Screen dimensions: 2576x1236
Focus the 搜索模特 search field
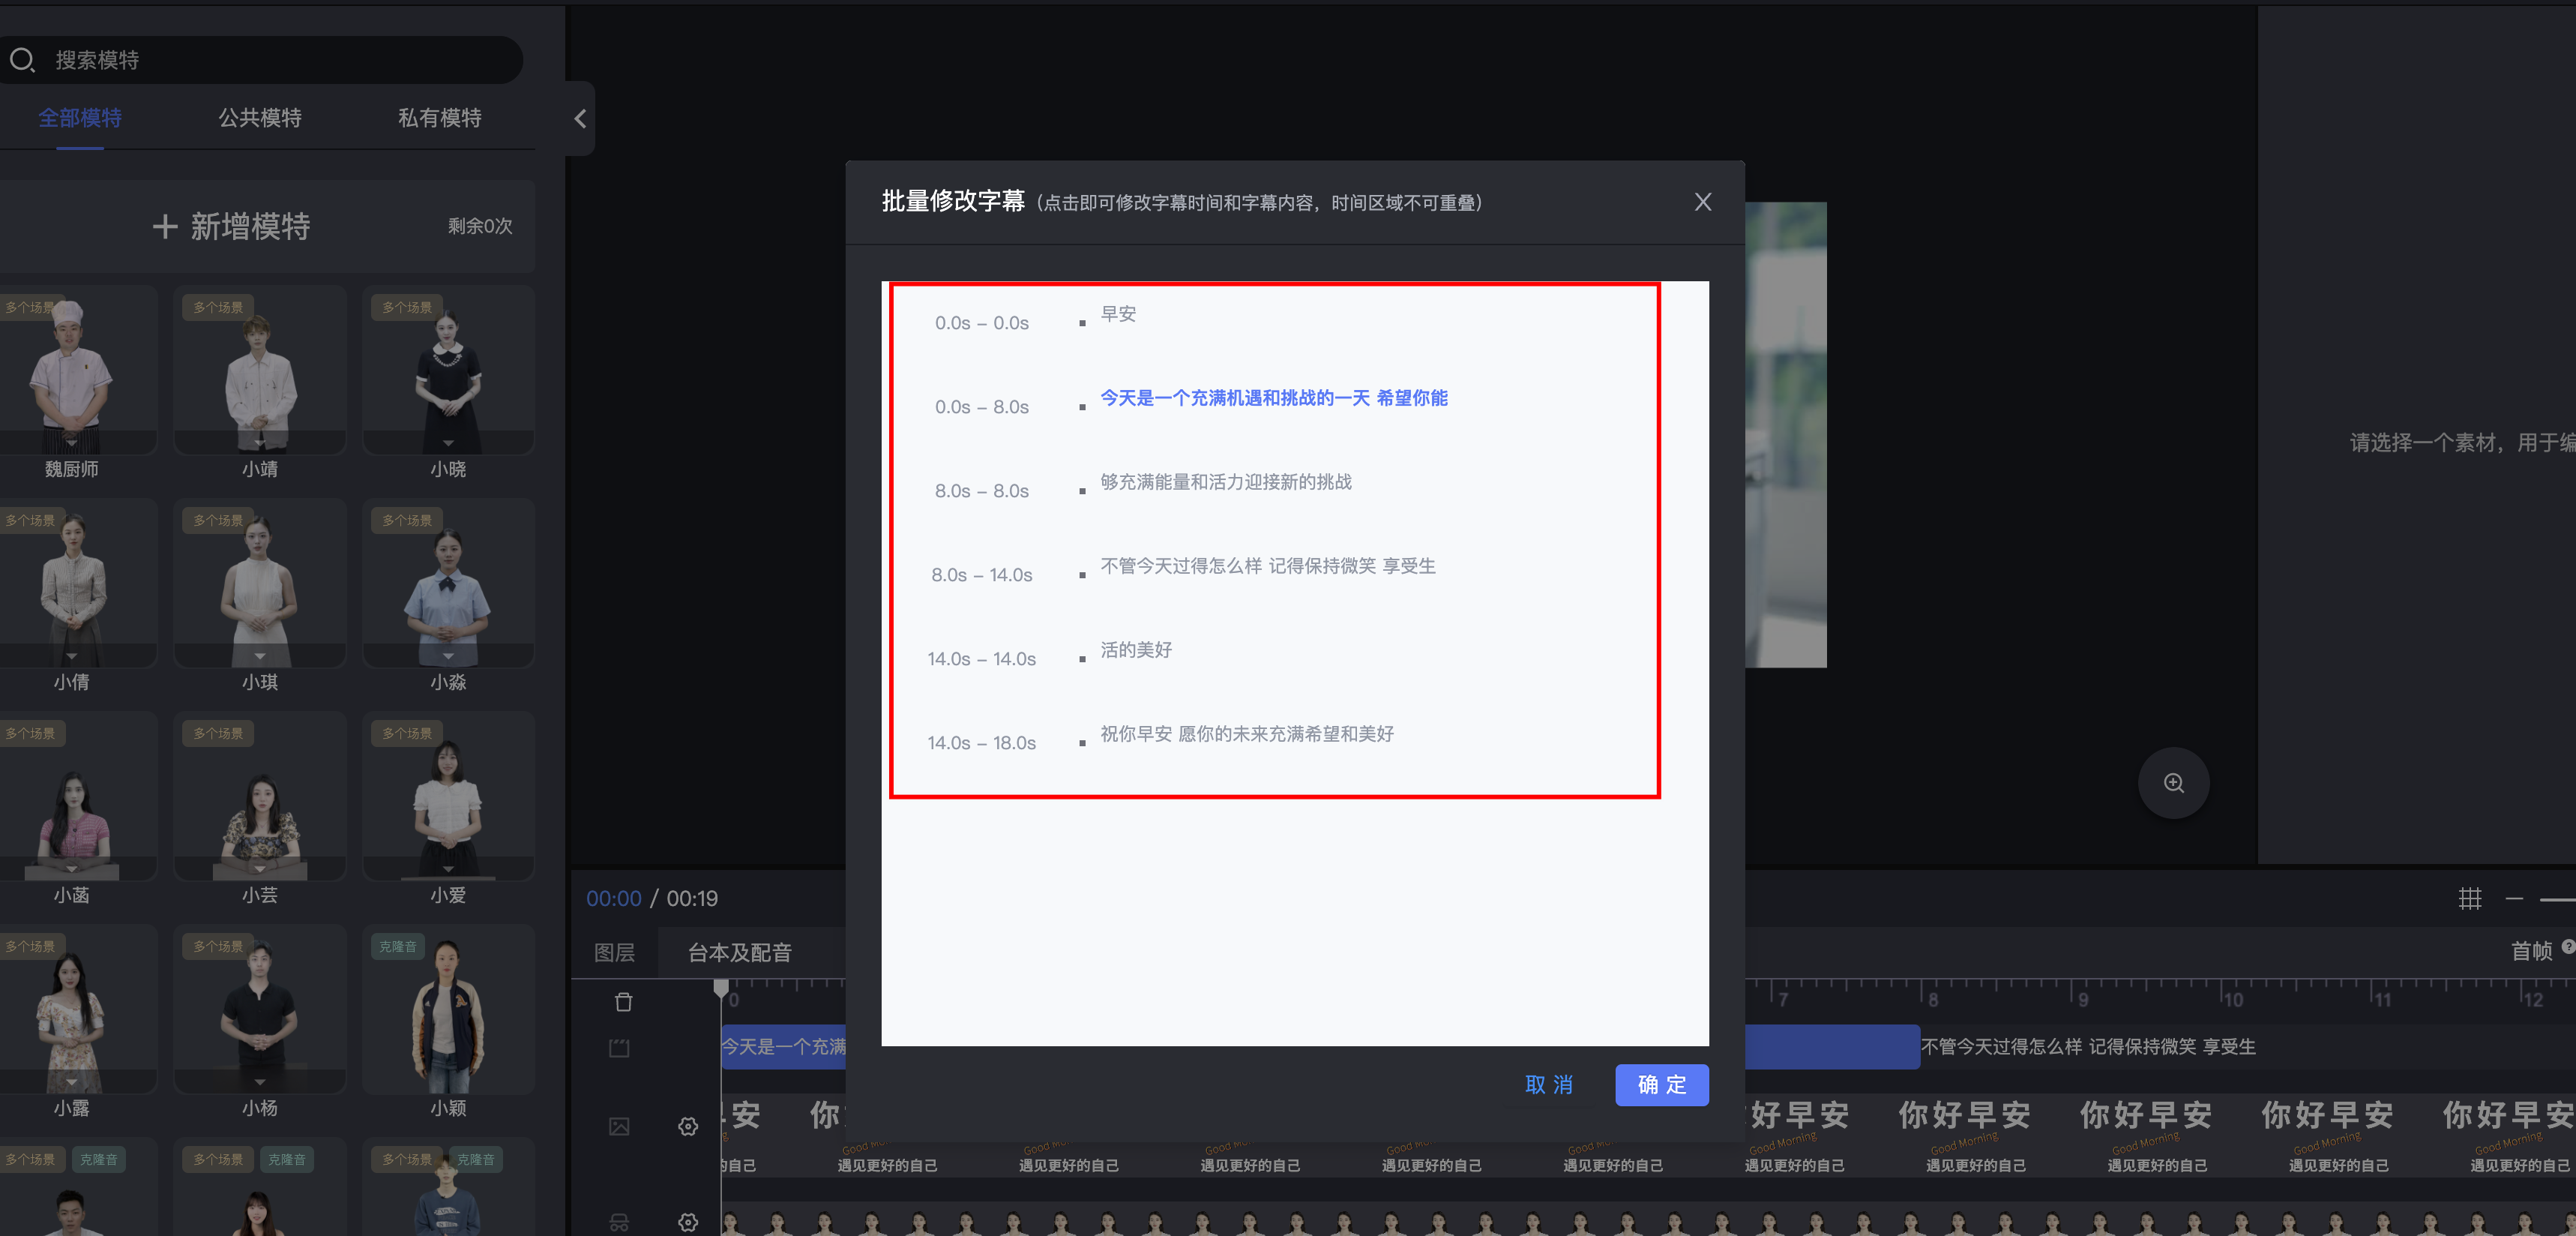click(x=262, y=60)
